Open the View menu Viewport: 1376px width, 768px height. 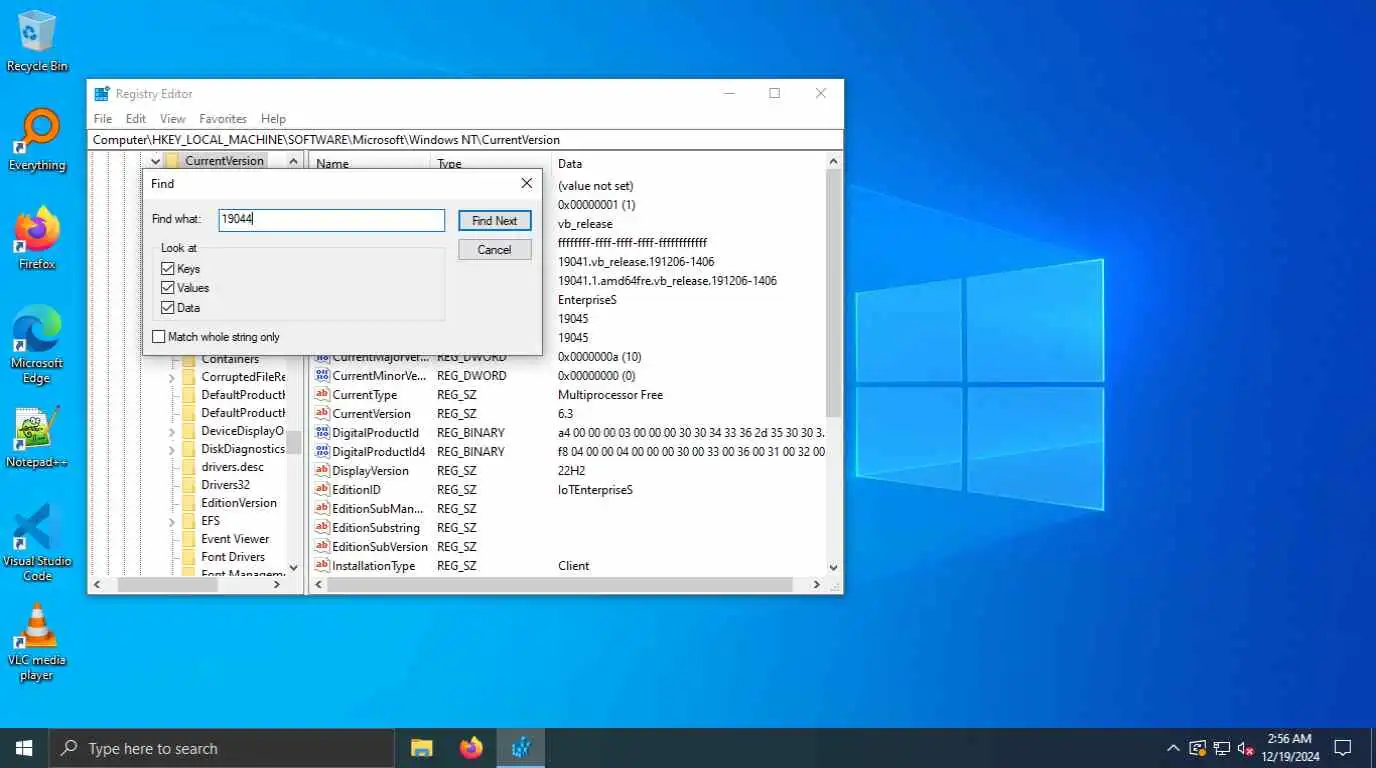pyautogui.click(x=173, y=118)
